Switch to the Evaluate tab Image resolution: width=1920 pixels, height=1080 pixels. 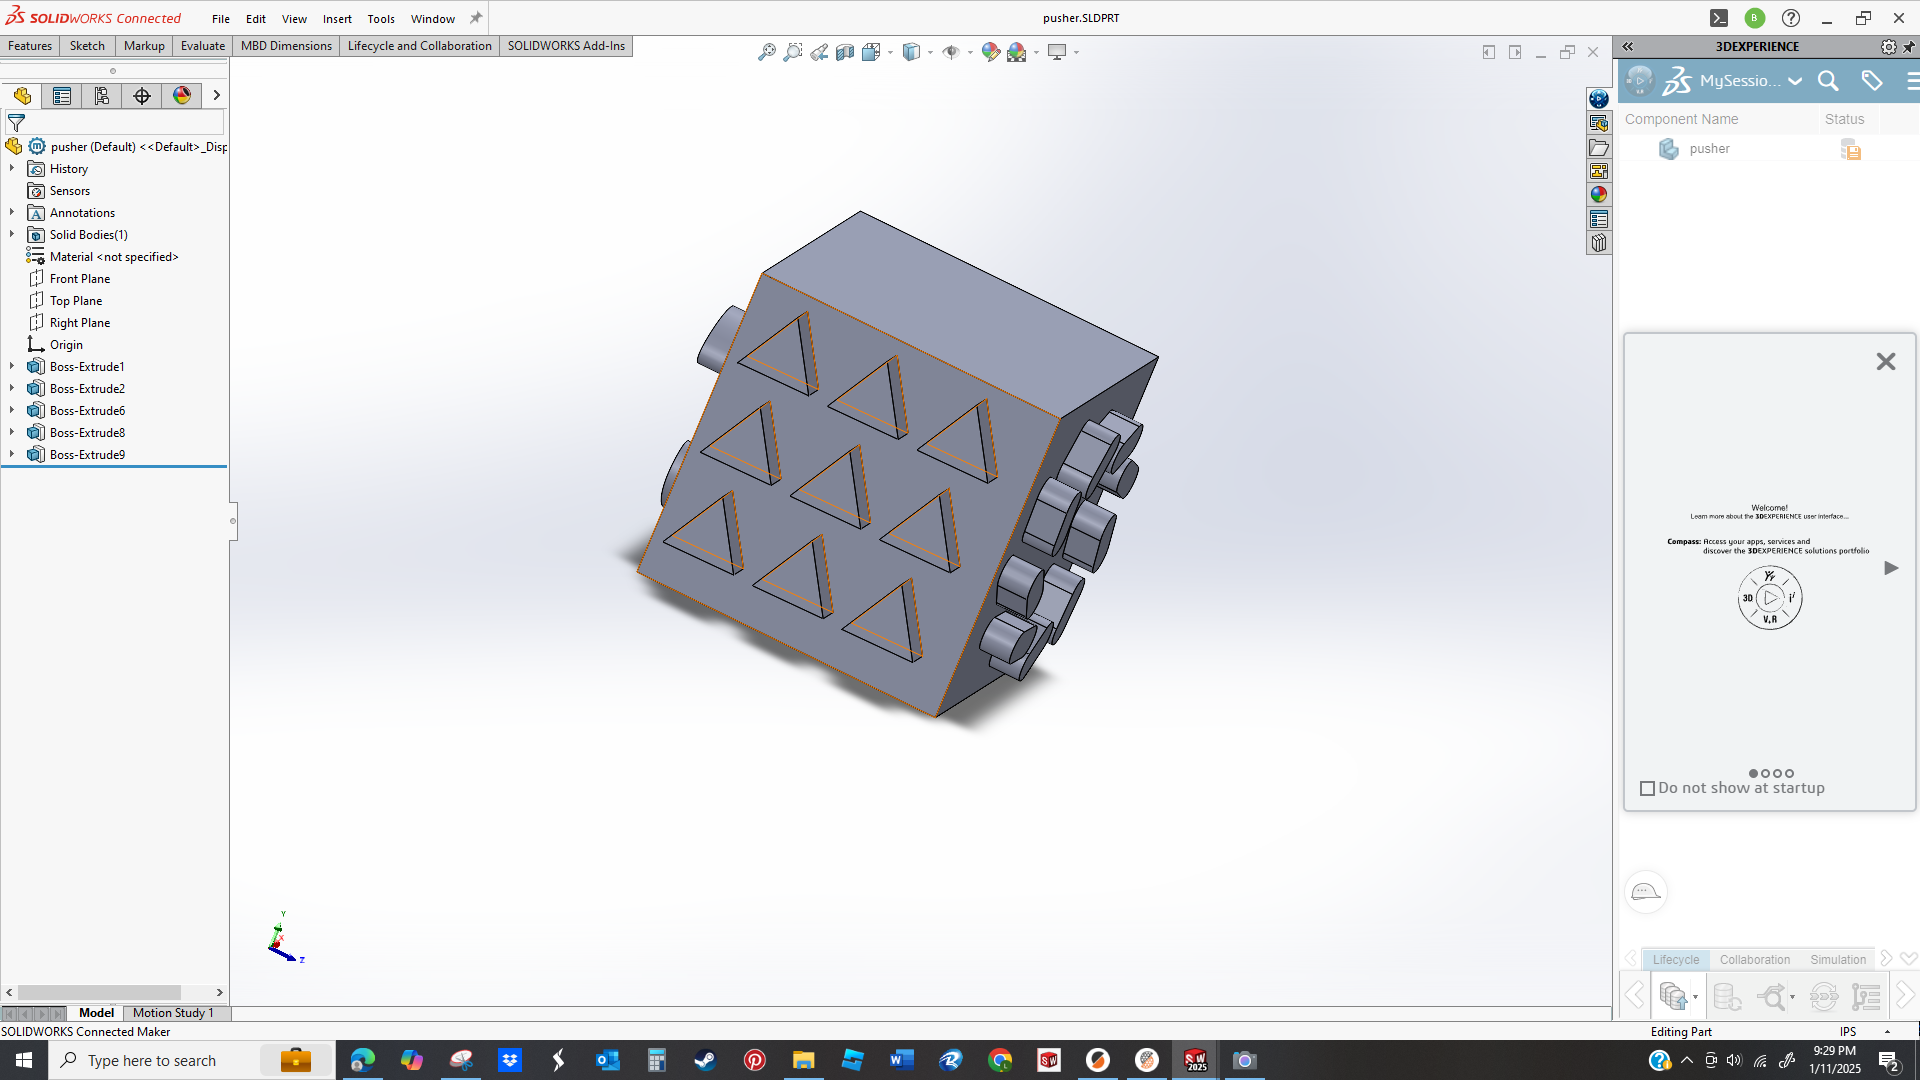click(203, 46)
